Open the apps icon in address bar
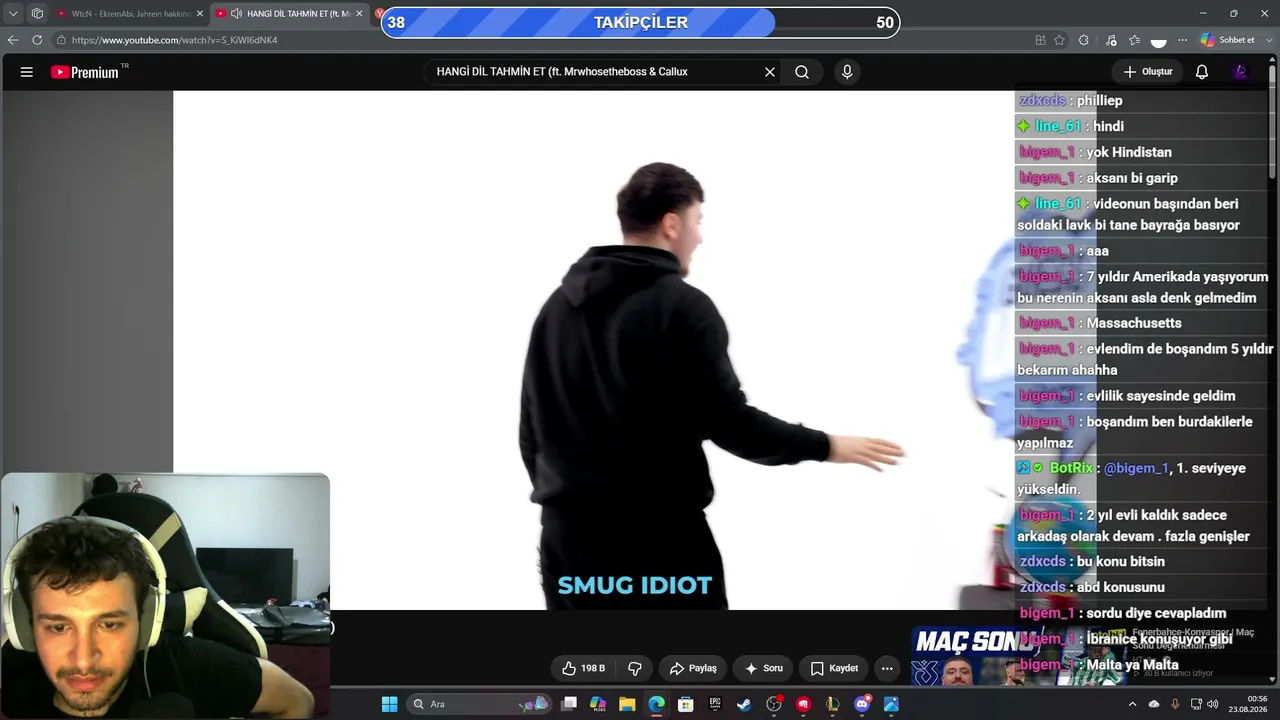This screenshot has height=720, width=1280. pyautogui.click(x=1040, y=40)
